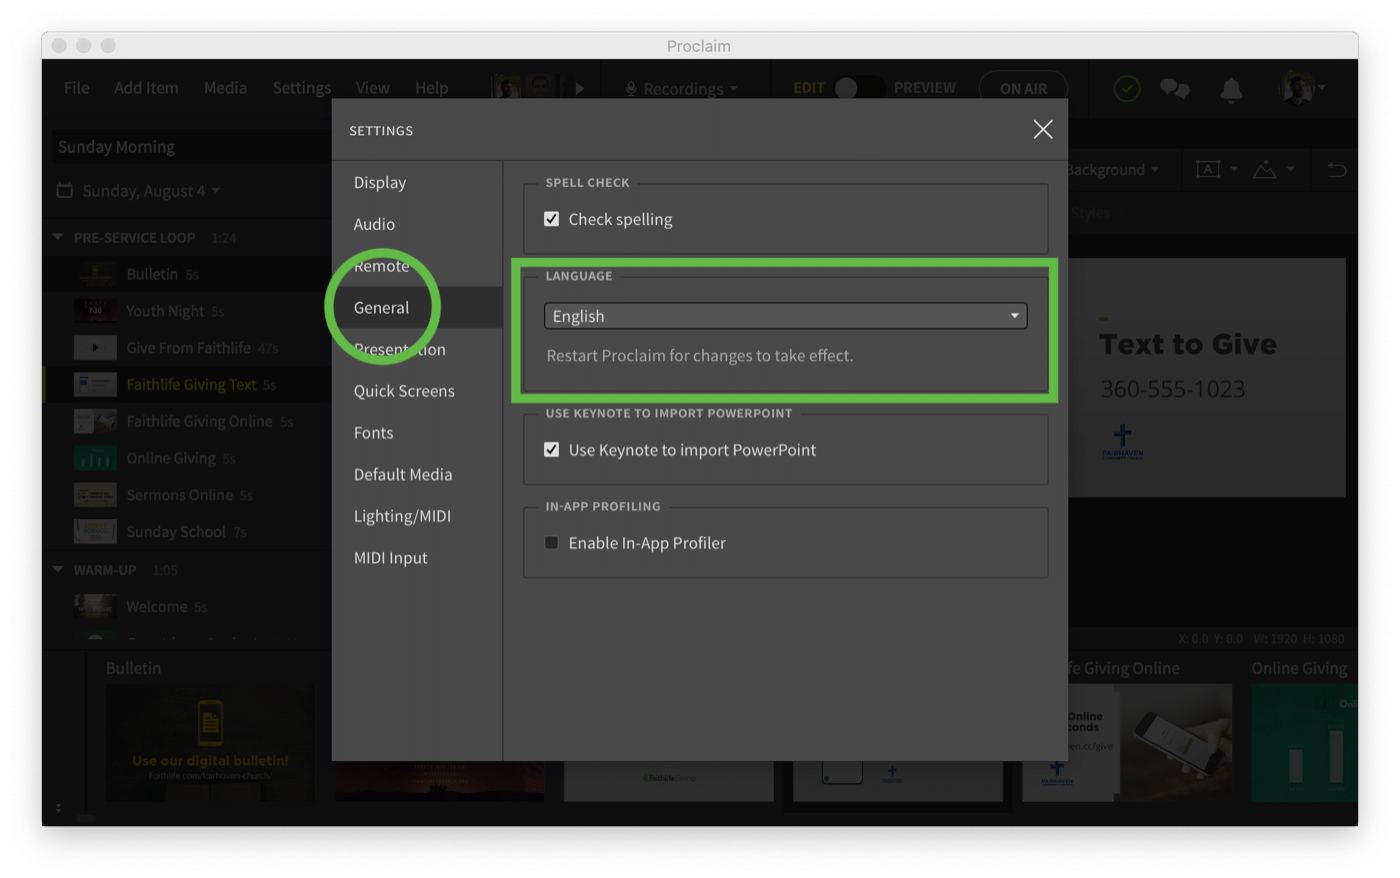Open the chat bubbles icon
This screenshot has height=878, width=1400.
click(1175, 89)
